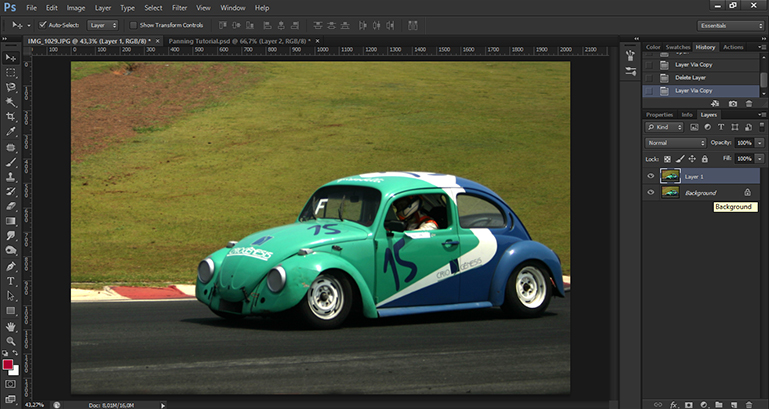769x409 pixels.
Task: Click the red foreground color swatch
Action: (8, 365)
